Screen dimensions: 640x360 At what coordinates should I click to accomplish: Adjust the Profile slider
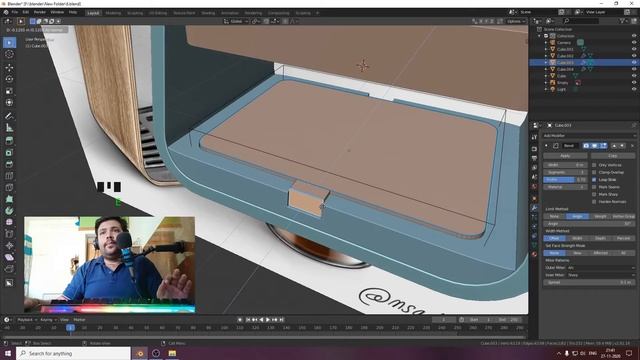(x=565, y=180)
